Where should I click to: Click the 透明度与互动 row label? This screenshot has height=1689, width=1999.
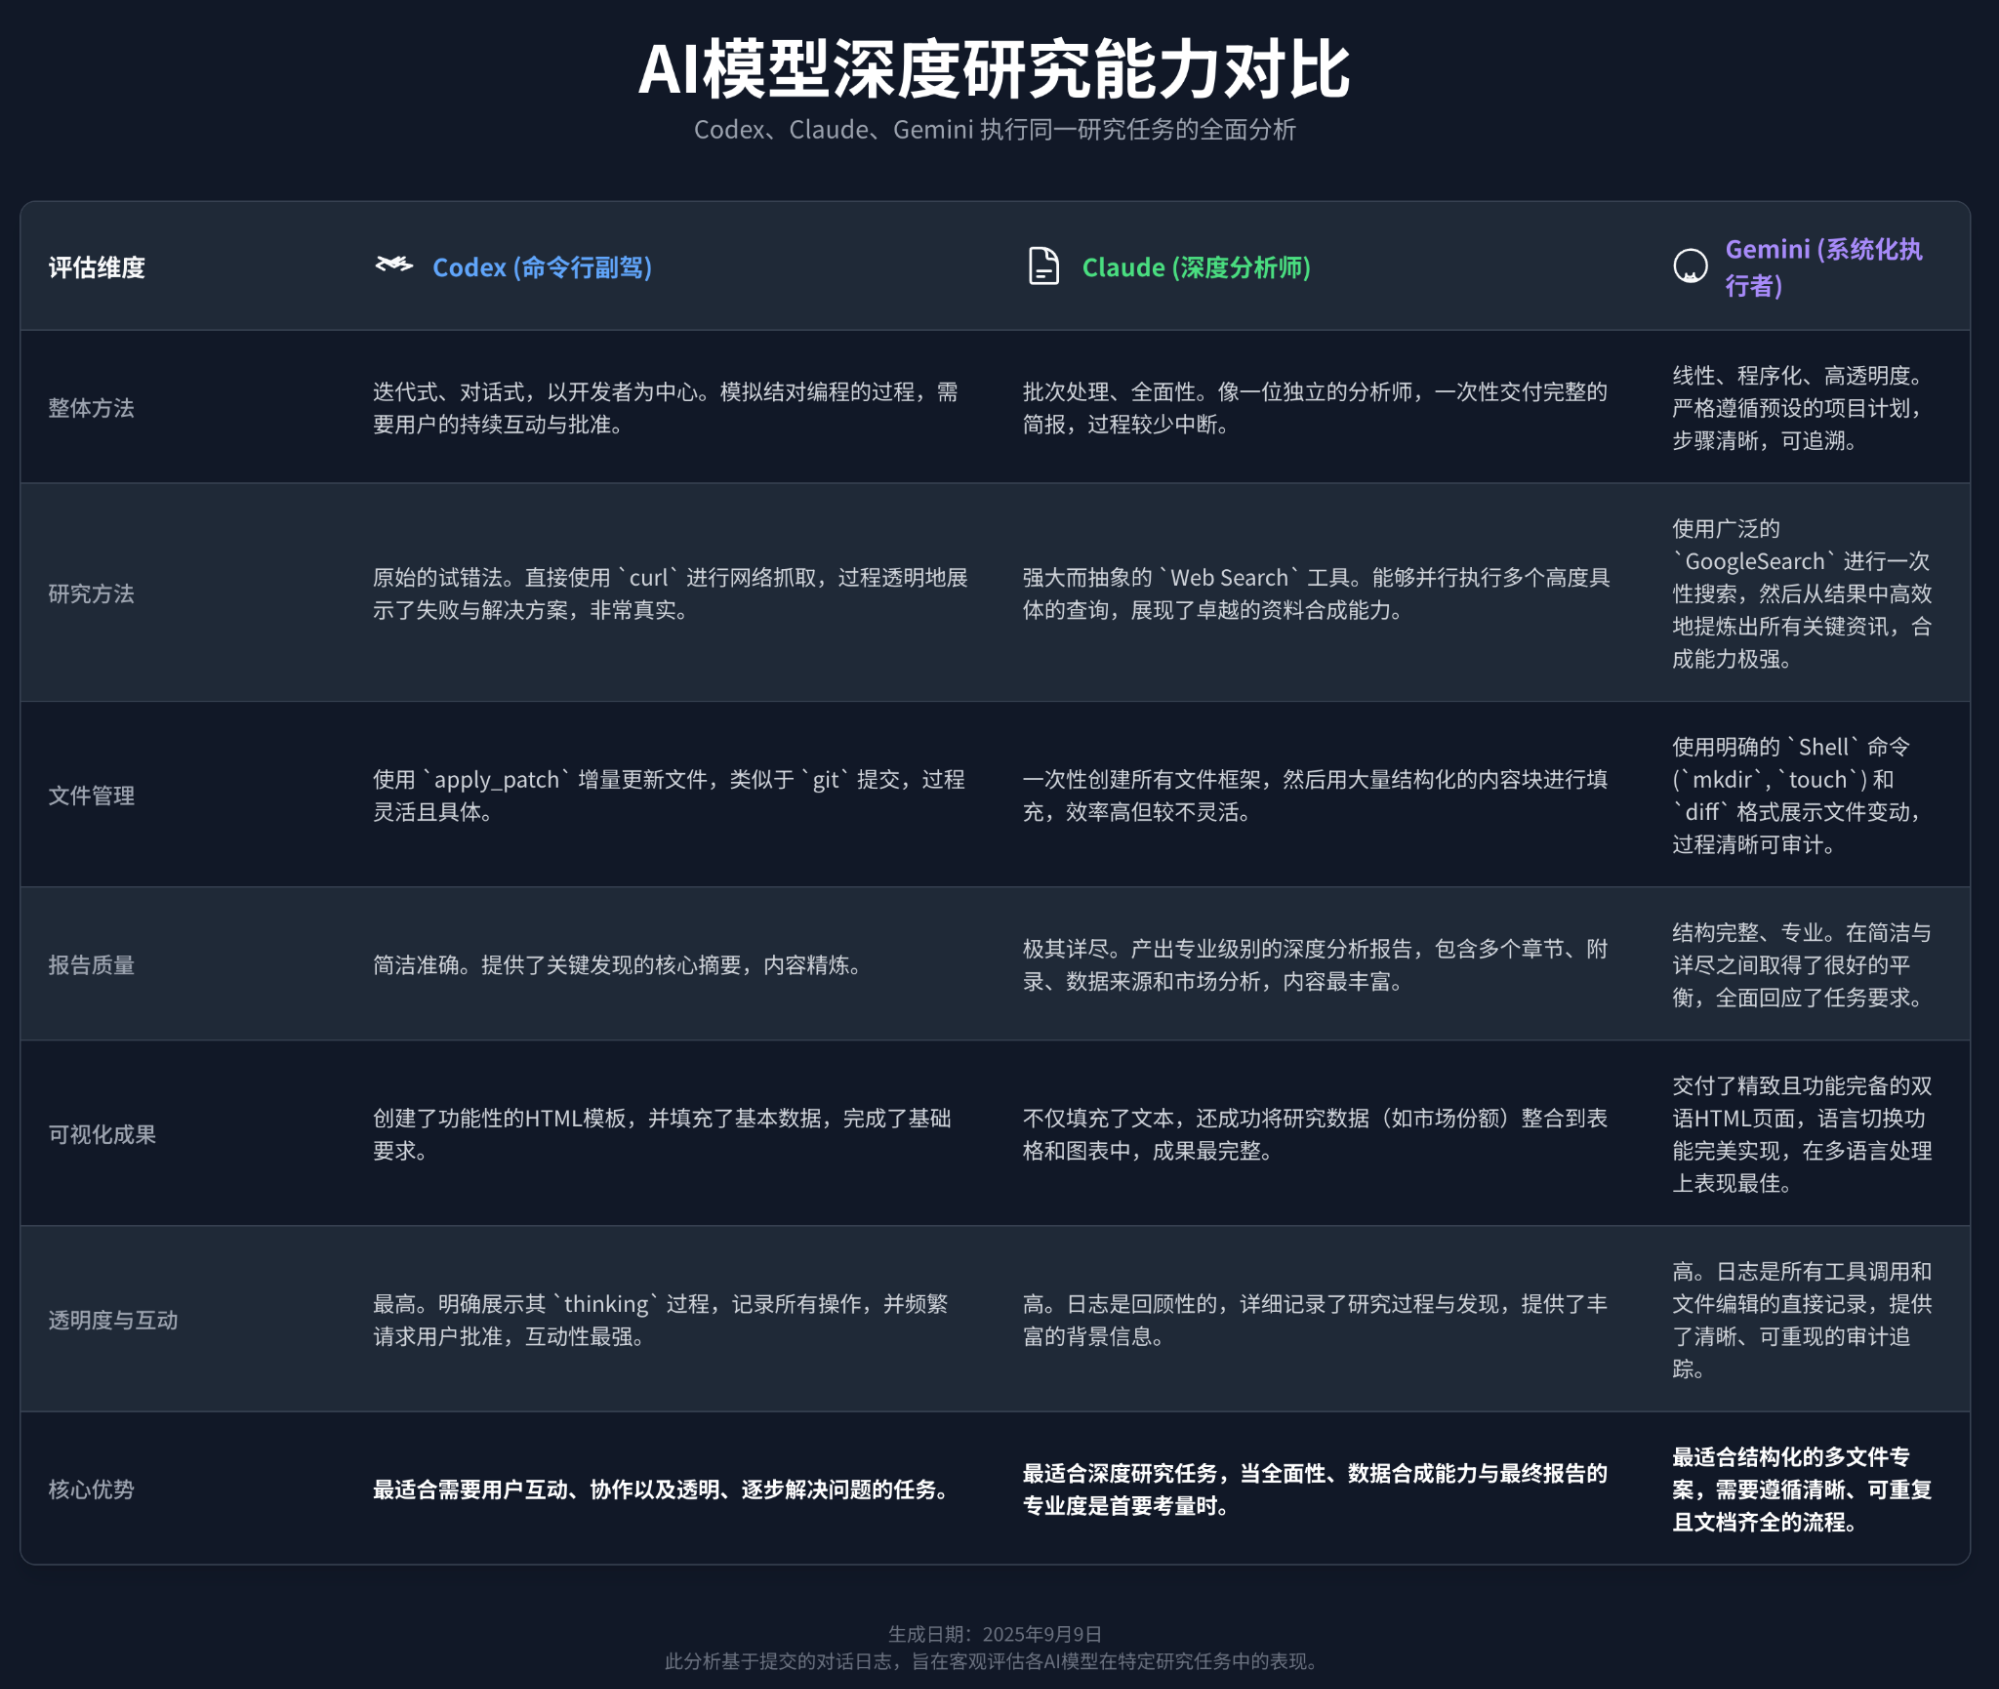[x=111, y=1320]
